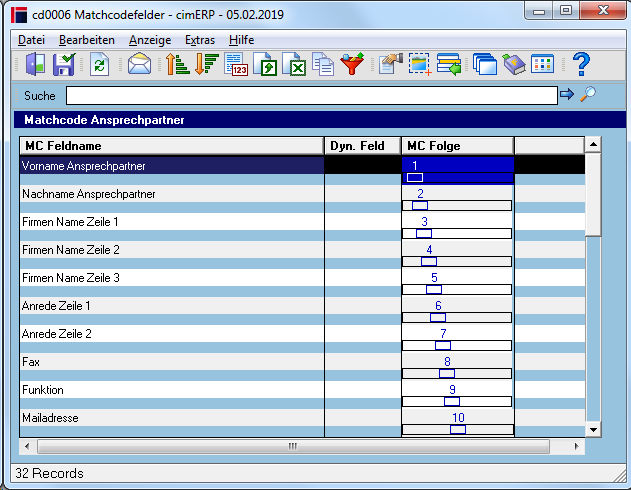The image size is (631, 490).
Task: Click the vertical scrollbar down arrow
Action: [593, 429]
